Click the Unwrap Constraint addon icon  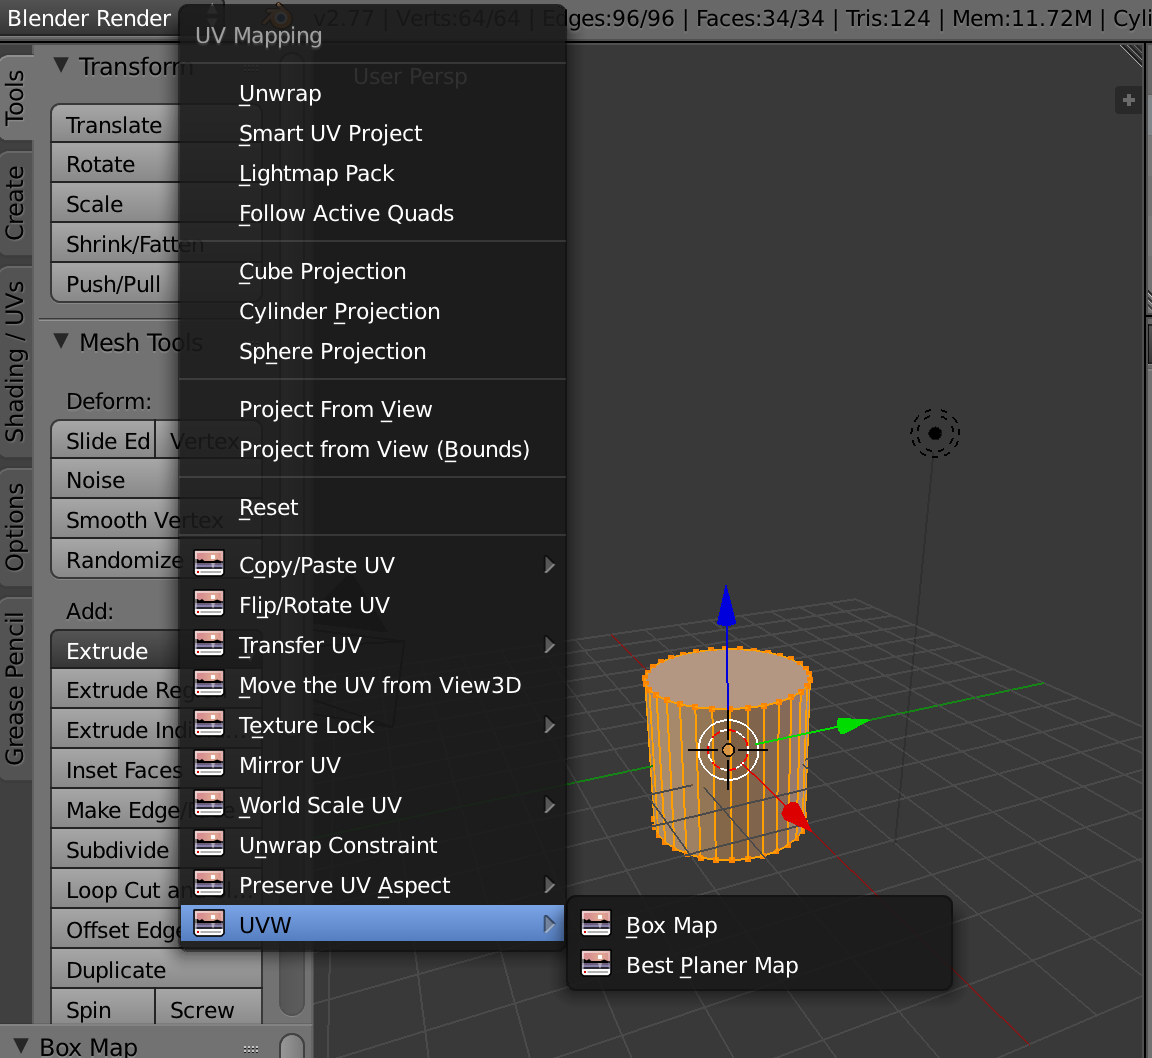tap(209, 843)
